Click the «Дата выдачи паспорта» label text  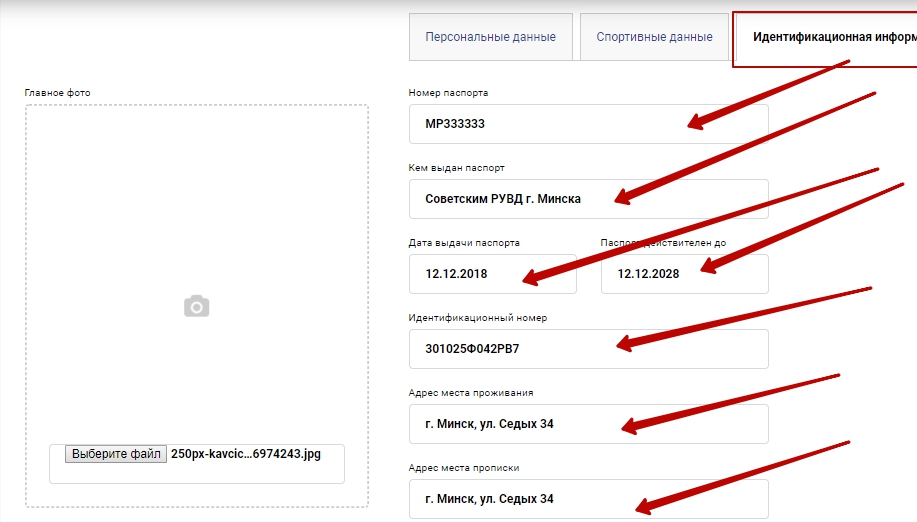pyautogui.click(x=464, y=243)
